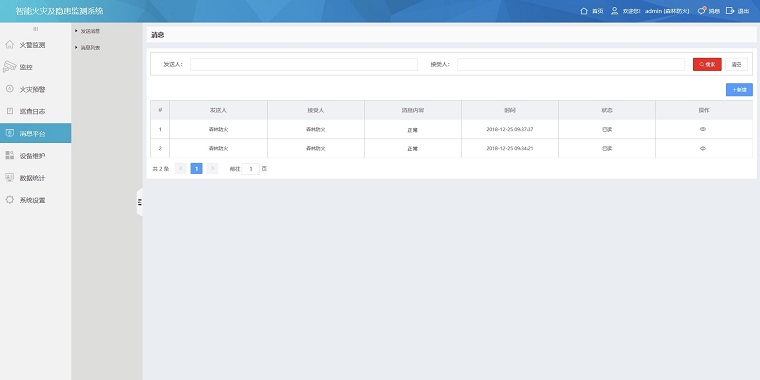Click the 数据统计 sidebar icon
The width and height of the screenshot is (760, 380).
pos(9,177)
